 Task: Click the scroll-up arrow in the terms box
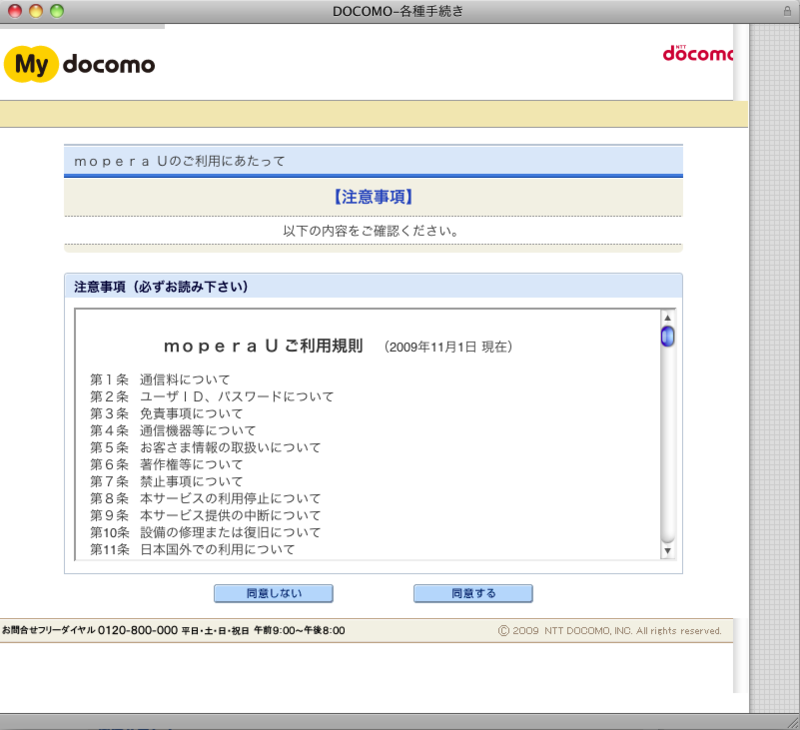[x=667, y=317]
